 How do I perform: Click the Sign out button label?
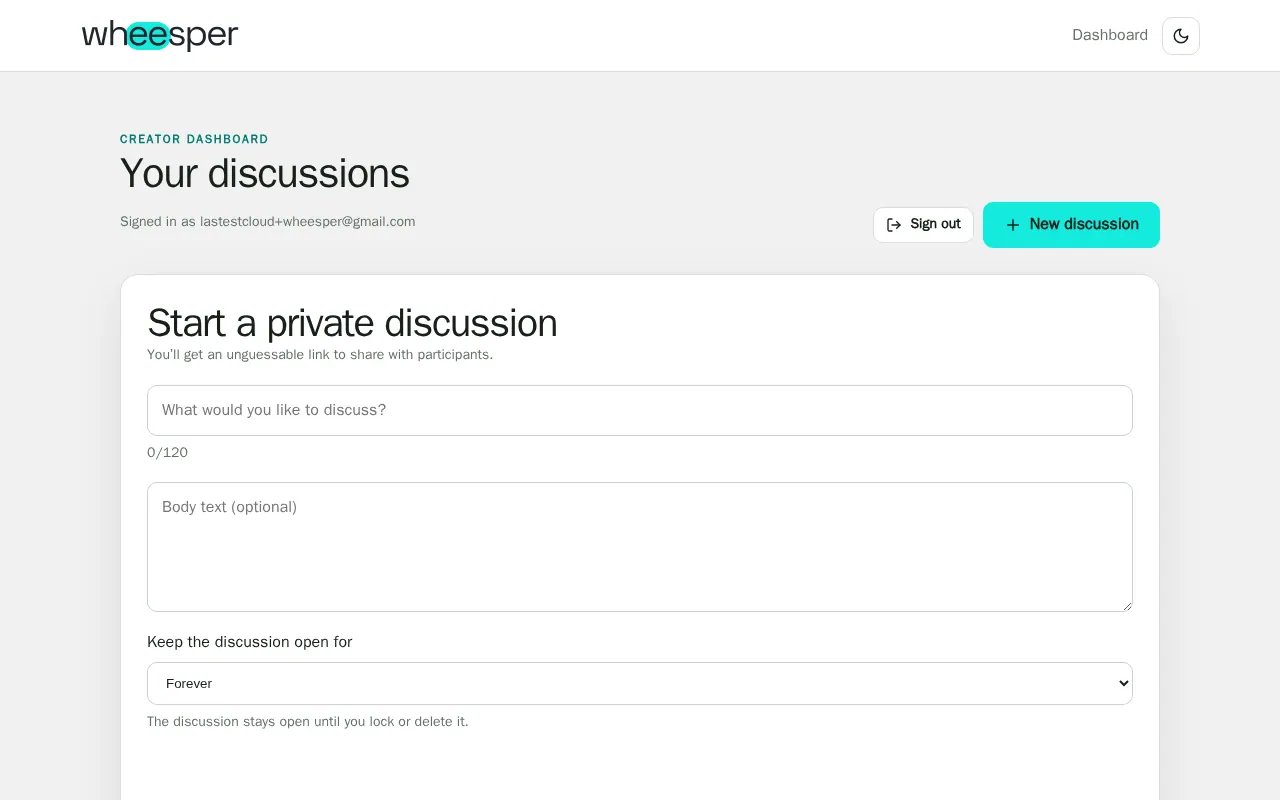coord(935,224)
